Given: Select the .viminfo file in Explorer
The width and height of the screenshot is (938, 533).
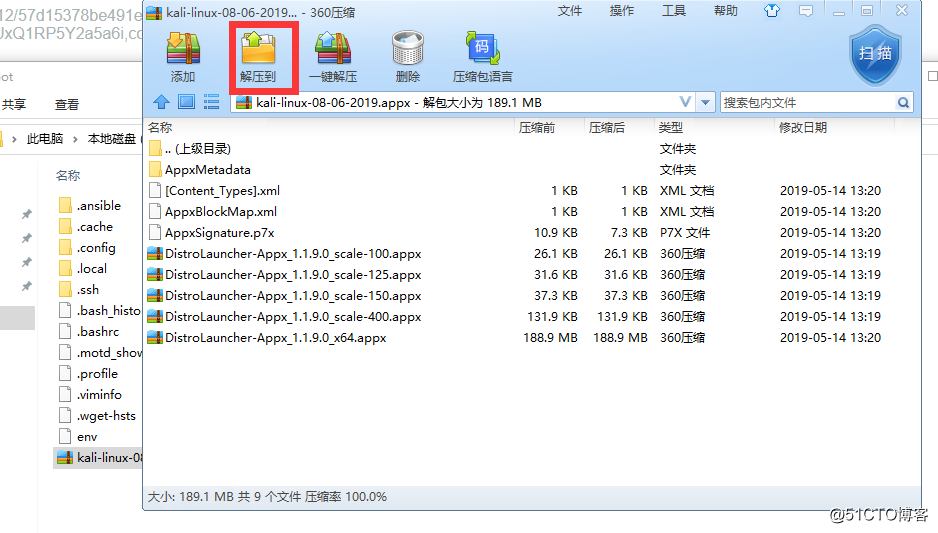Looking at the screenshot, I should tap(90, 394).
